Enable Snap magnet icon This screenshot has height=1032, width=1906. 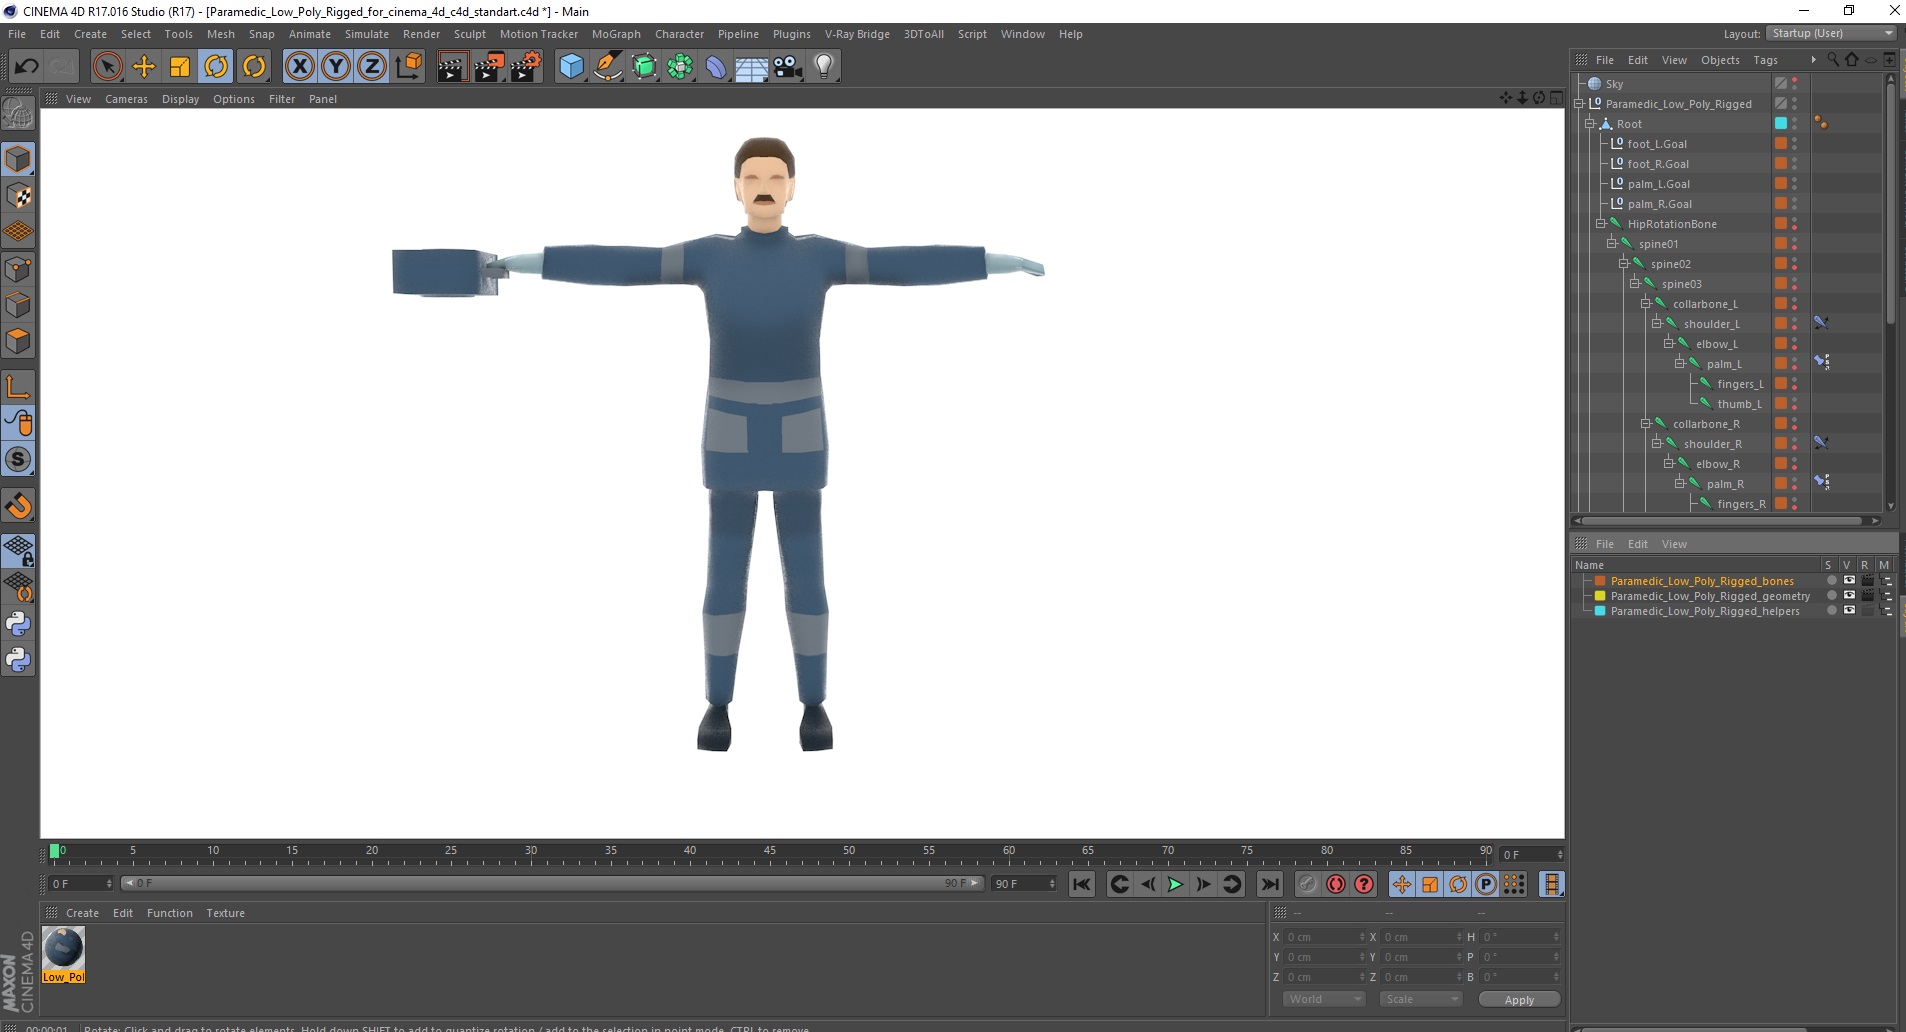18,506
